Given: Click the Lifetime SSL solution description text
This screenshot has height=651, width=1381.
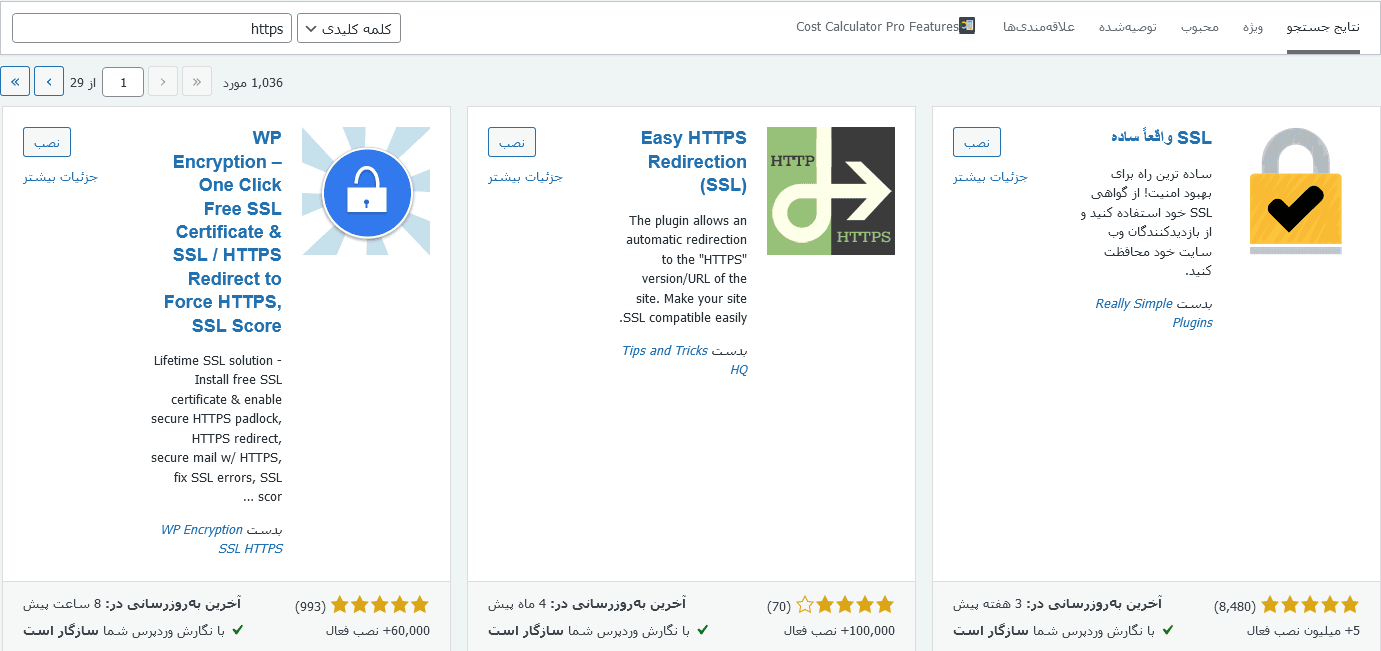Looking at the screenshot, I should pyautogui.click(x=217, y=428).
